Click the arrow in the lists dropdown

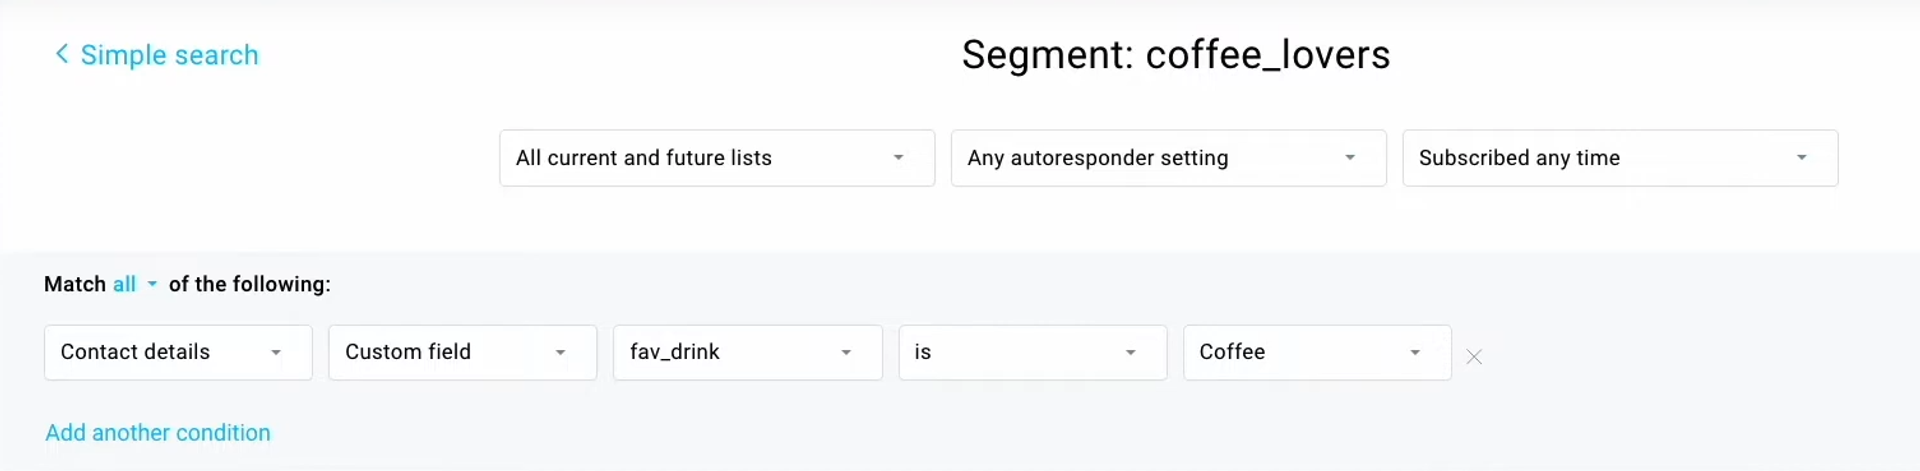[898, 158]
